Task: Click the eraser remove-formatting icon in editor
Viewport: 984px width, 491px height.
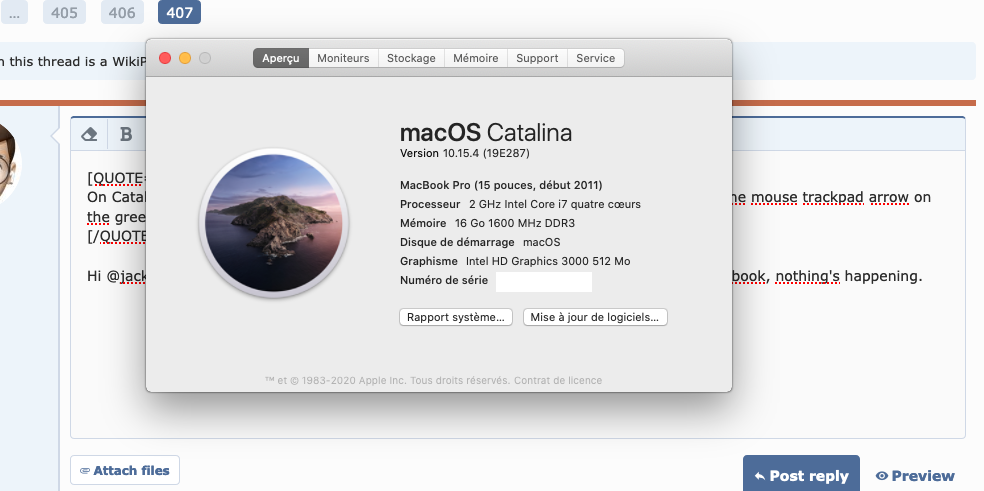Action: click(90, 134)
